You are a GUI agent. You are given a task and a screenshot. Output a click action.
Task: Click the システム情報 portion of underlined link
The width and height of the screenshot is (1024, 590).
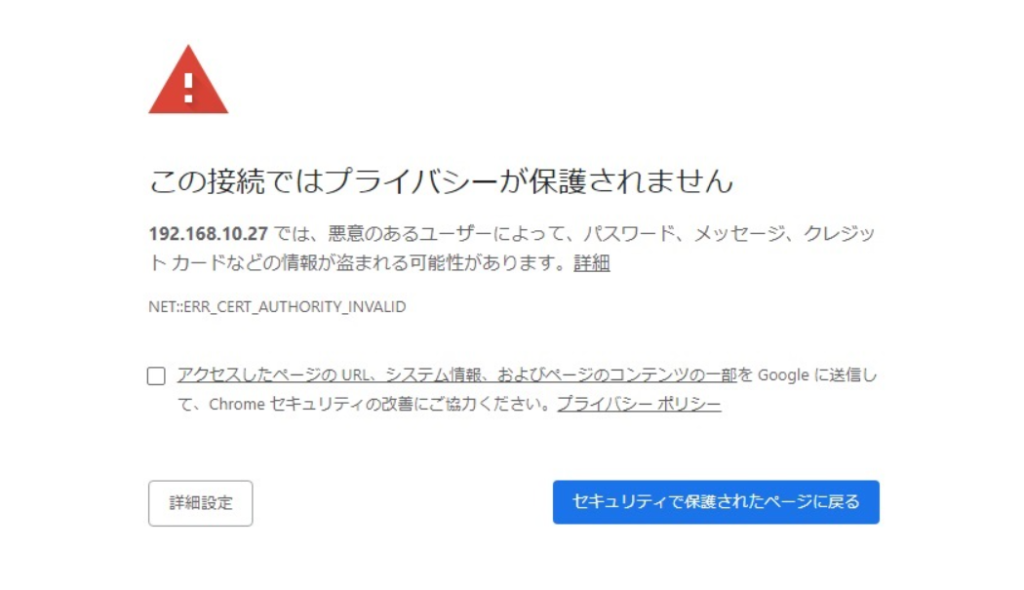(434, 375)
